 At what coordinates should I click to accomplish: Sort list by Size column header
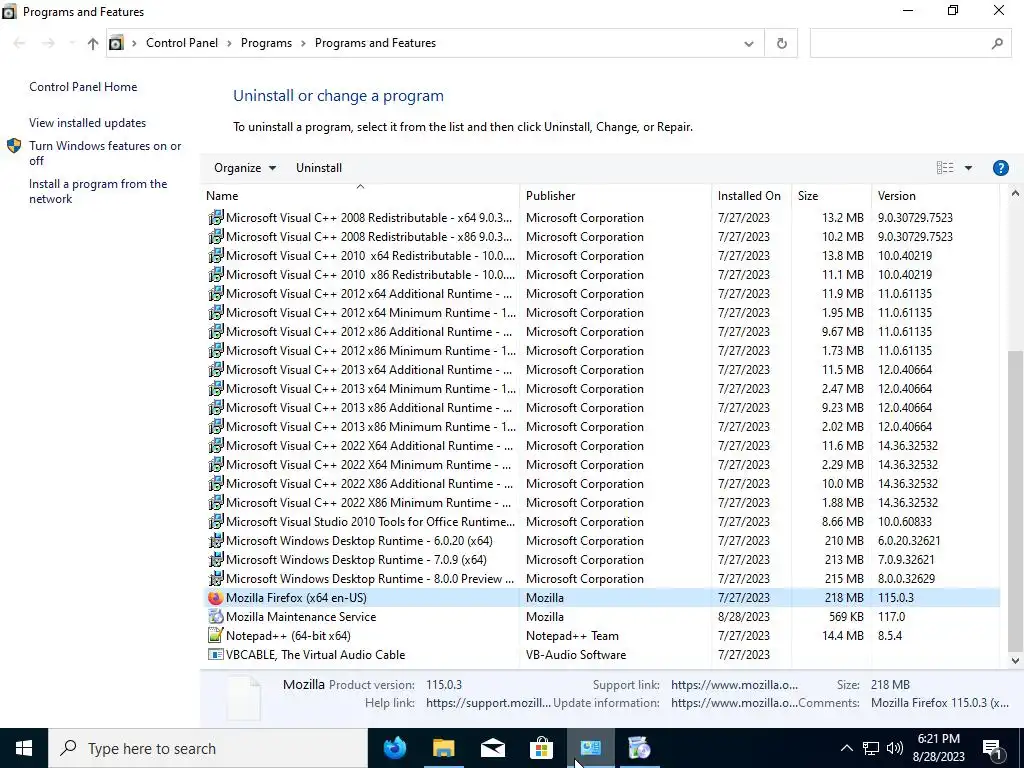831,195
